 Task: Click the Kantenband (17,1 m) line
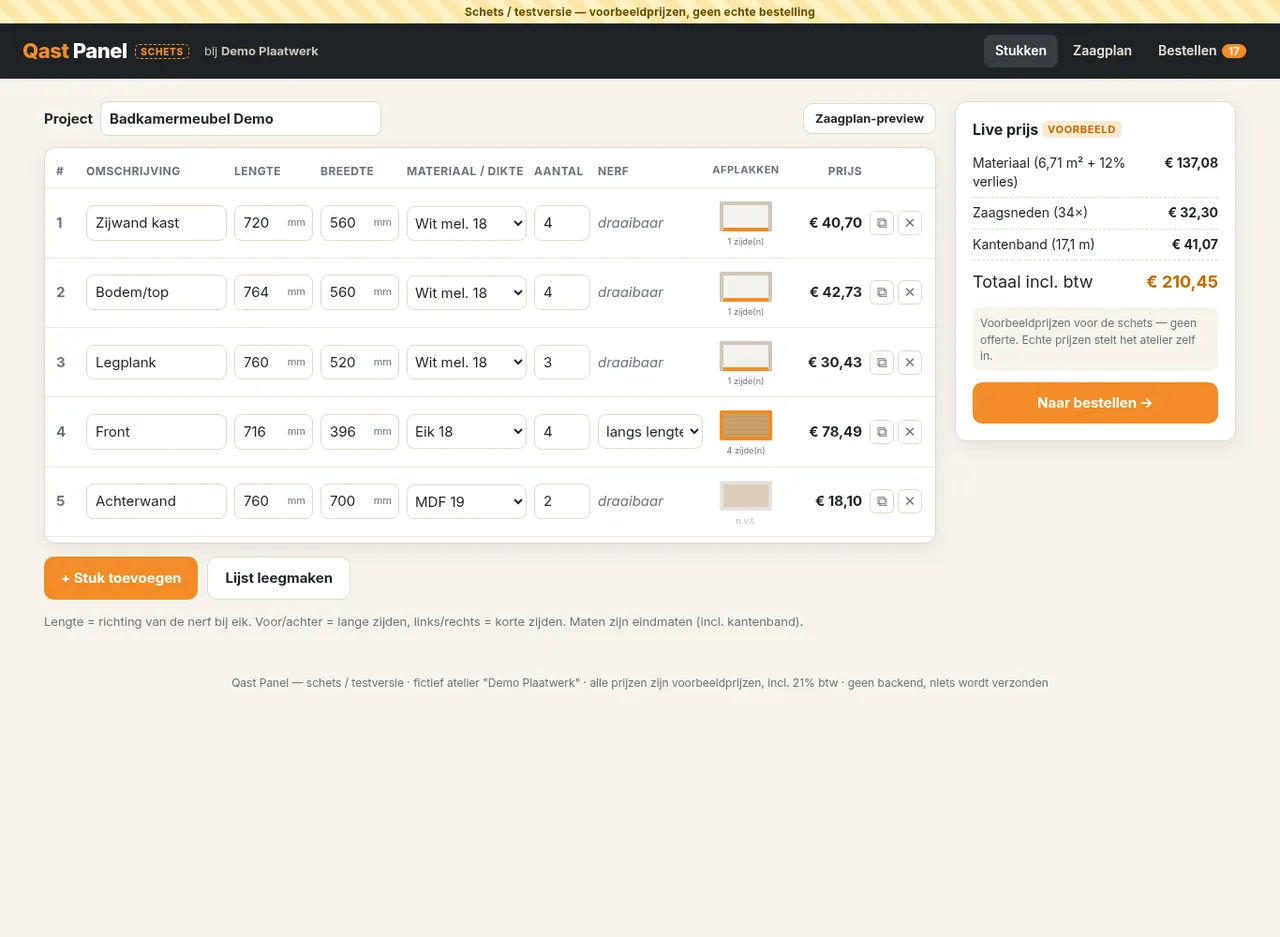(1095, 244)
